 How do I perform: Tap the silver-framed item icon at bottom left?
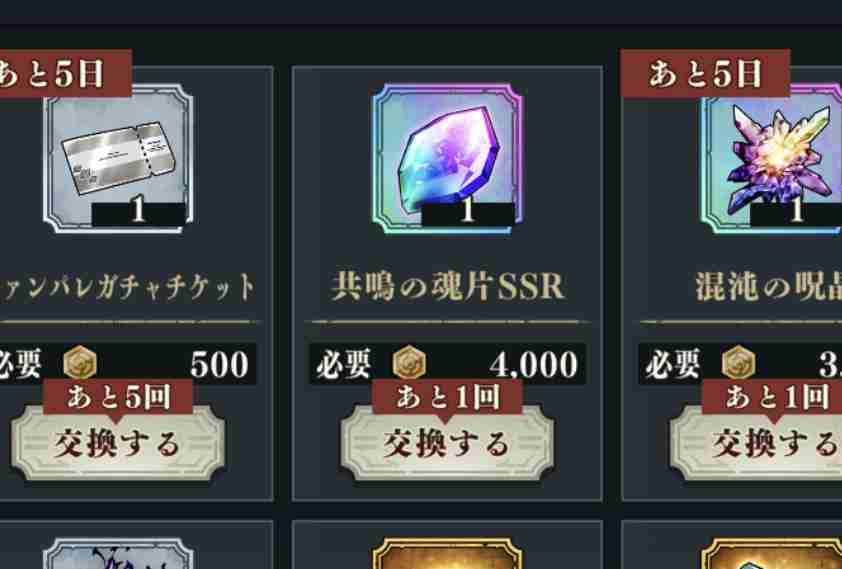[118, 553]
